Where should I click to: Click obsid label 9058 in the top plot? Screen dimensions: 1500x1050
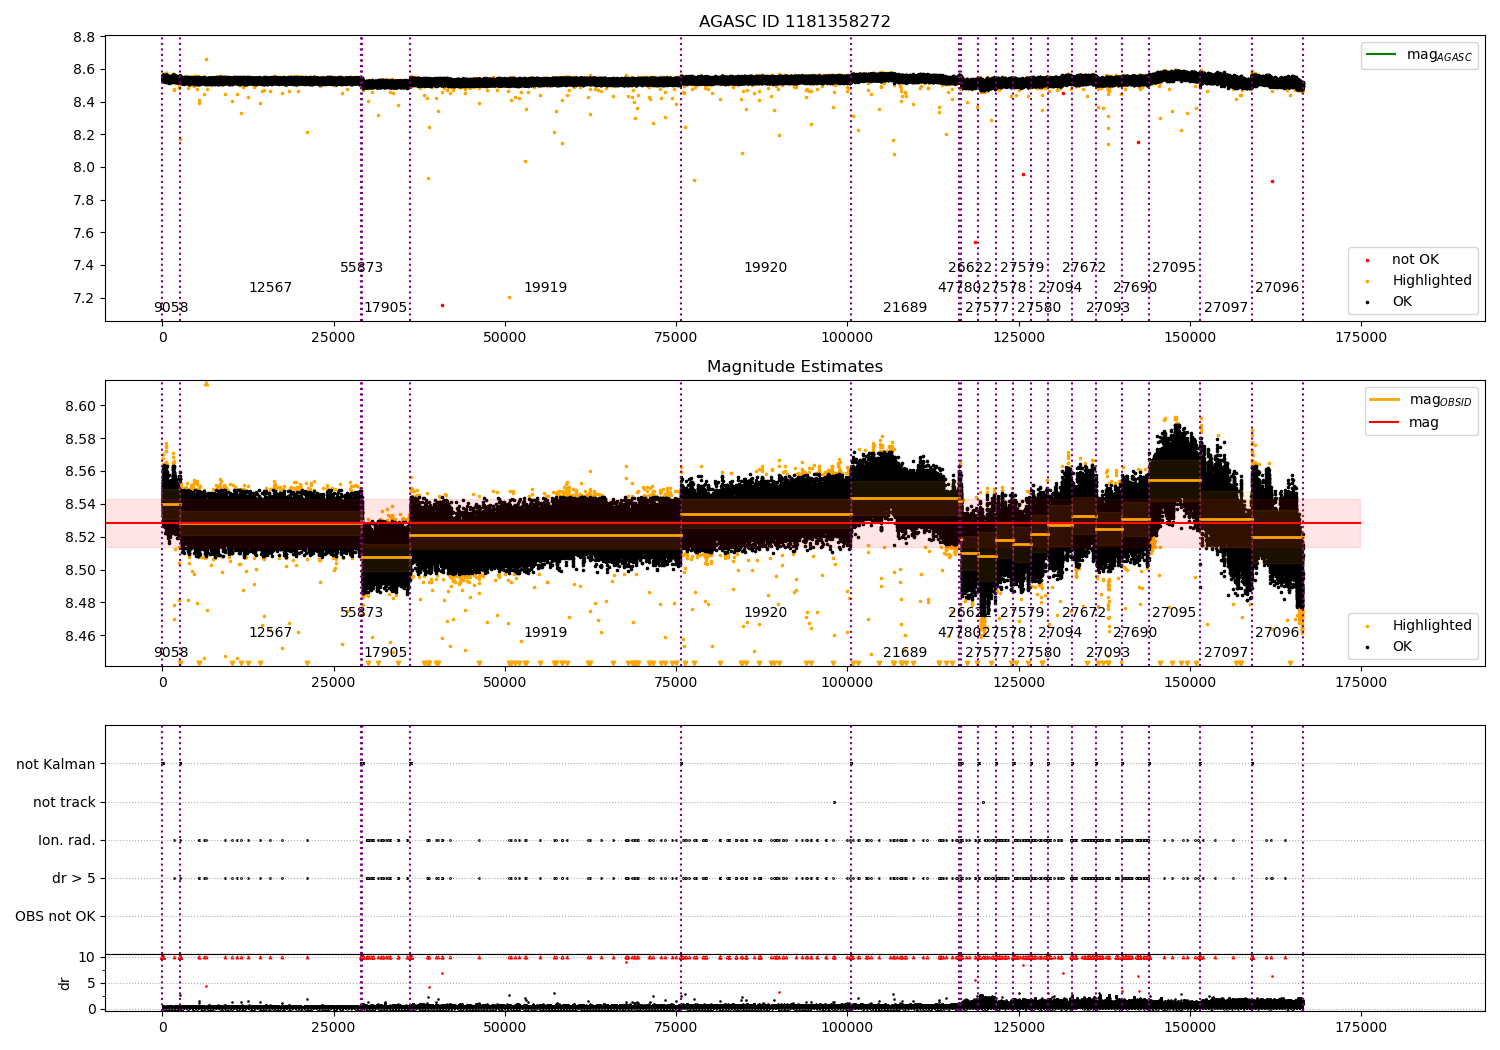click(171, 308)
